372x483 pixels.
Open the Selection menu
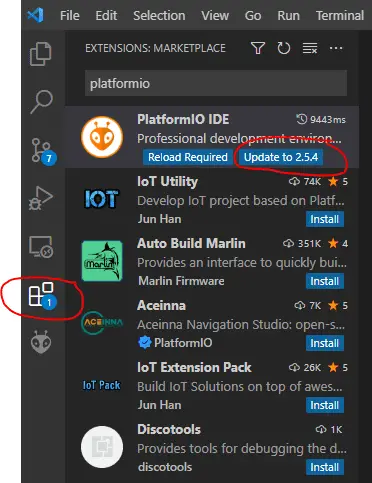159,15
